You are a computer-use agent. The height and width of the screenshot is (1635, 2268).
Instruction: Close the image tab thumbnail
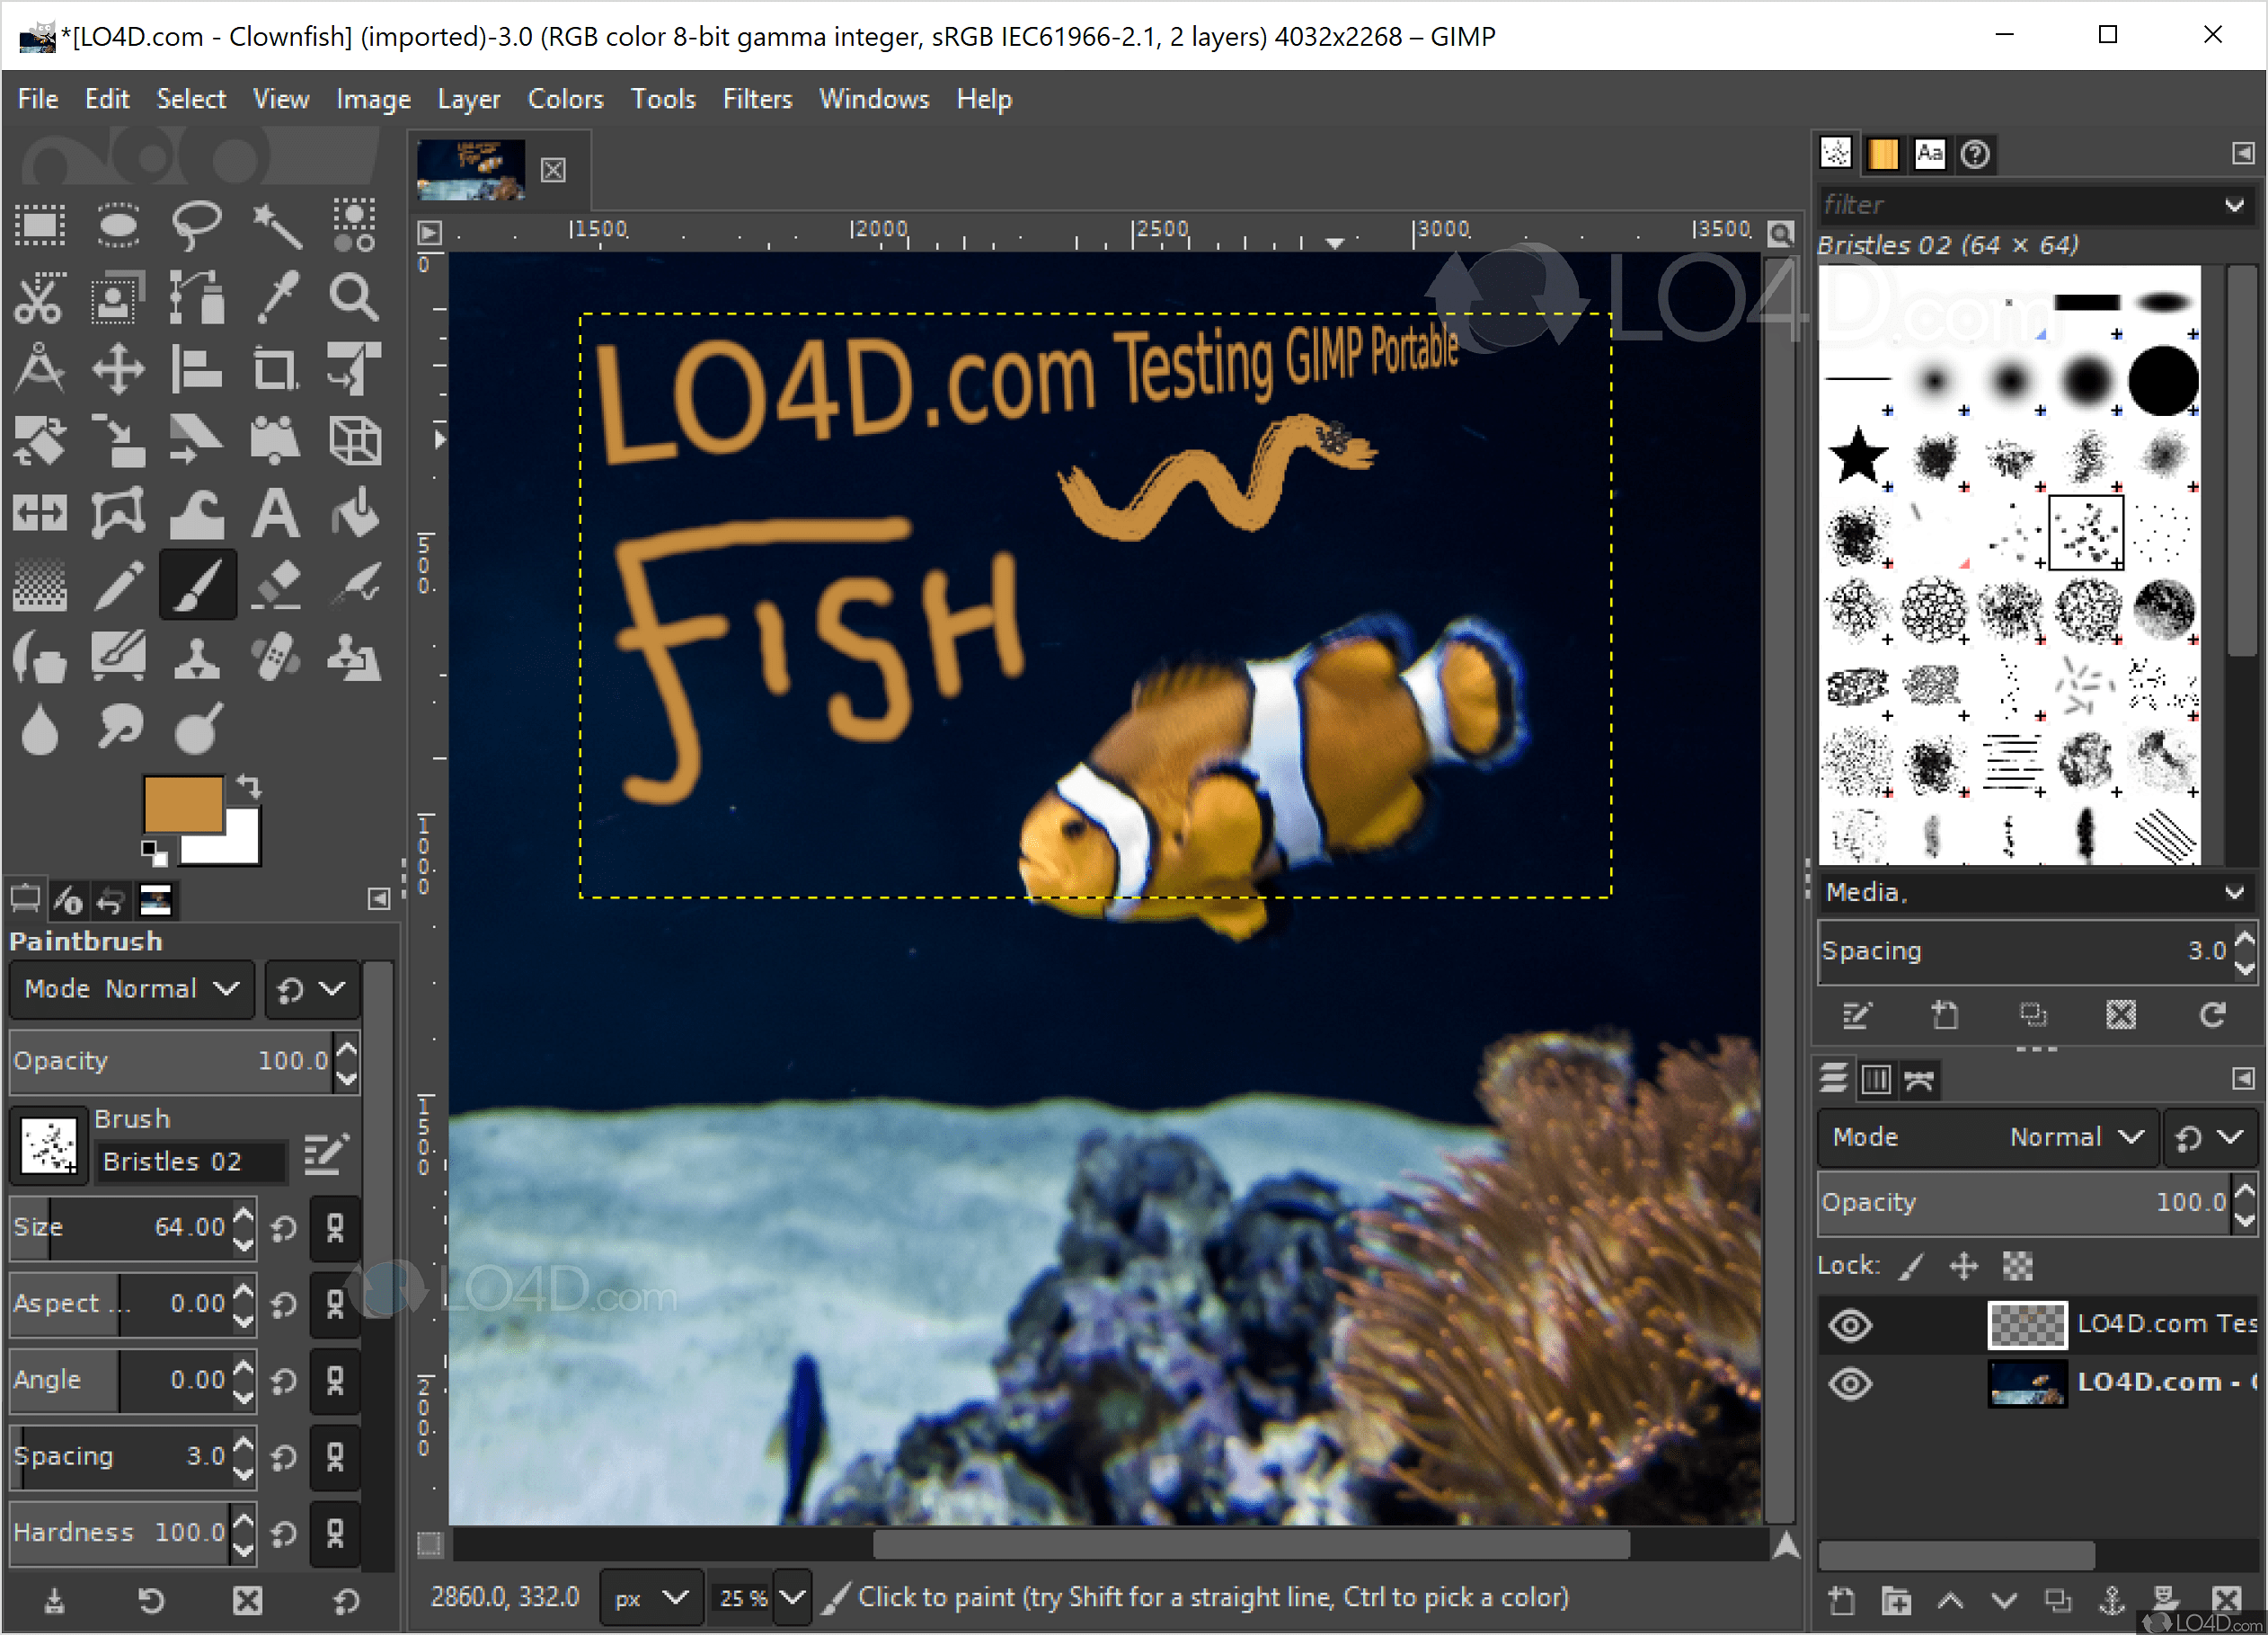click(553, 170)
